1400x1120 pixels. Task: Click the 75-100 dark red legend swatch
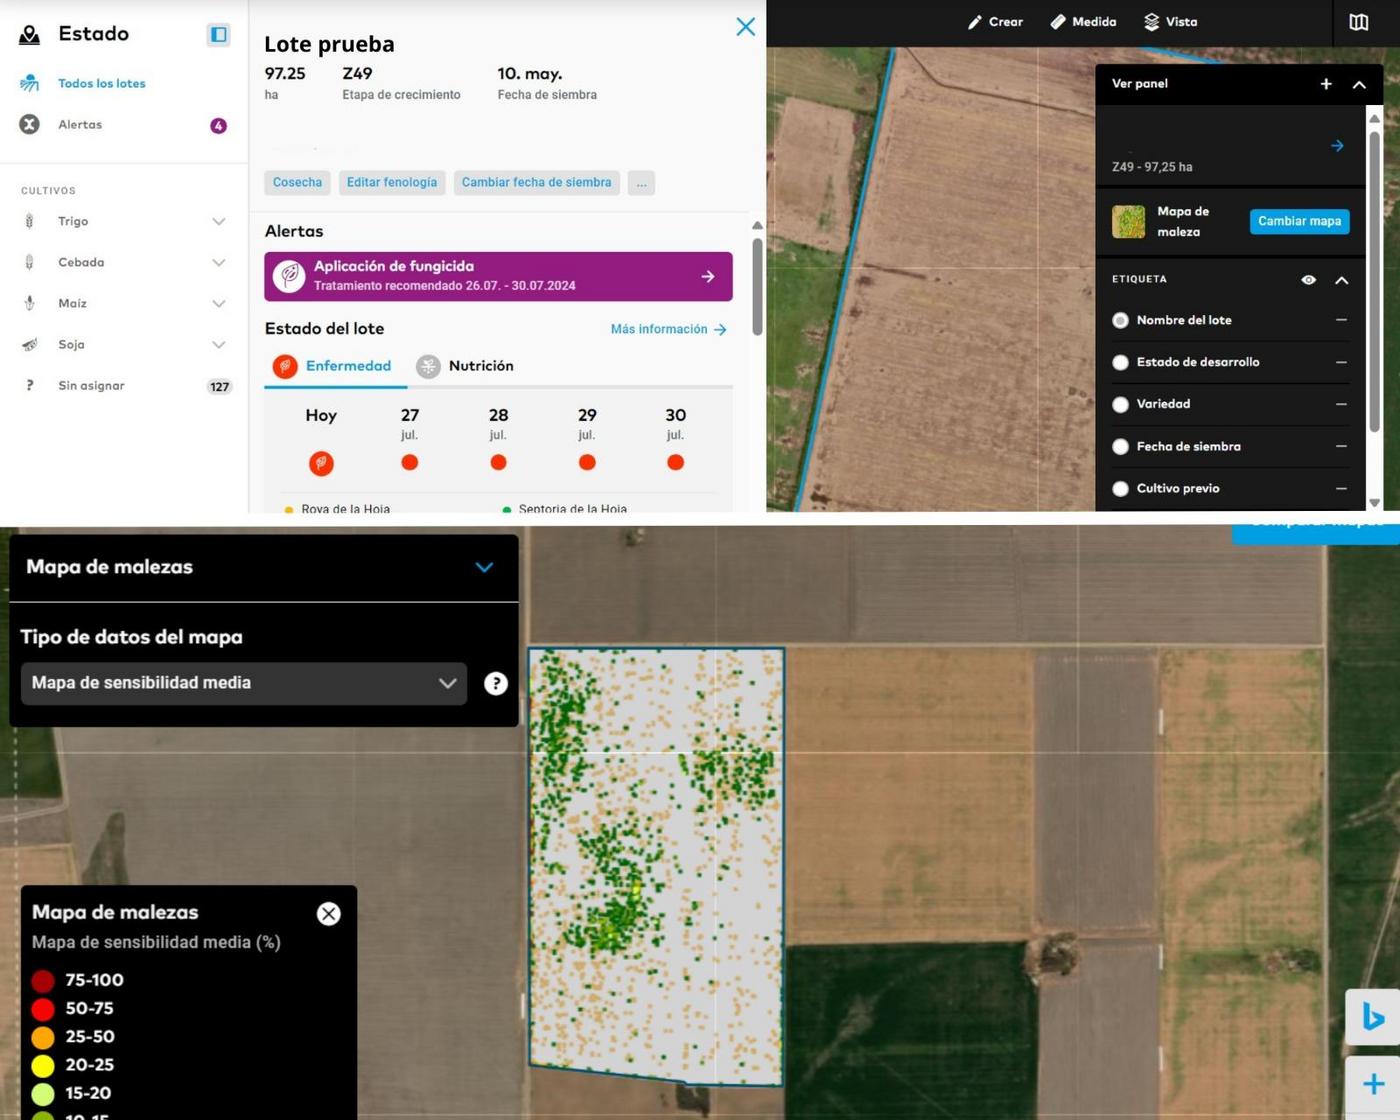tap(43, 980)
